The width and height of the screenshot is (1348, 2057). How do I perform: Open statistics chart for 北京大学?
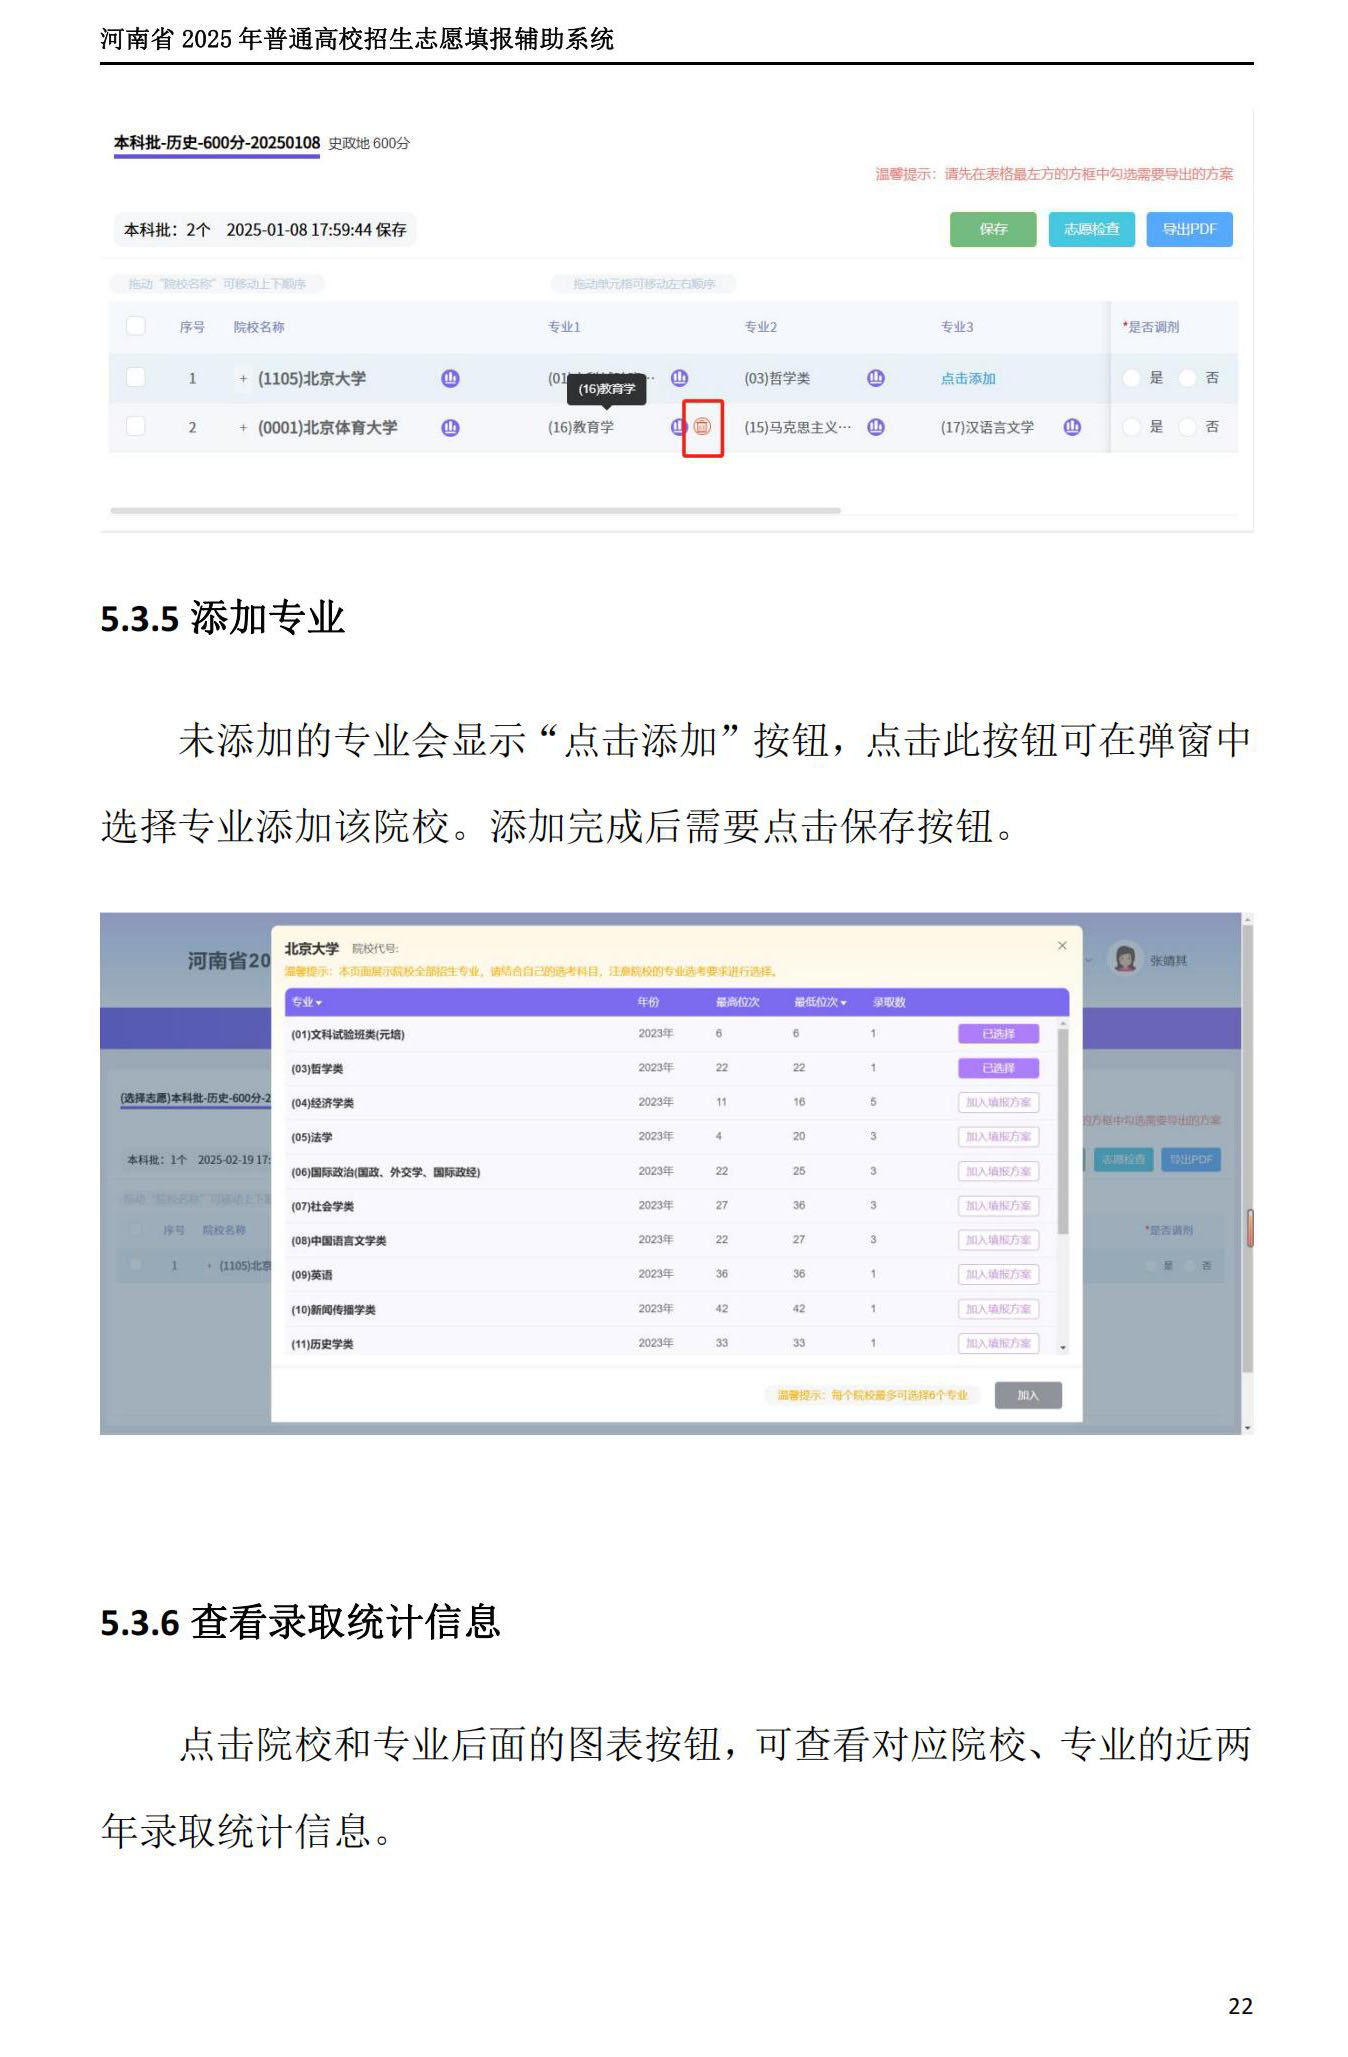pos(450,378)
